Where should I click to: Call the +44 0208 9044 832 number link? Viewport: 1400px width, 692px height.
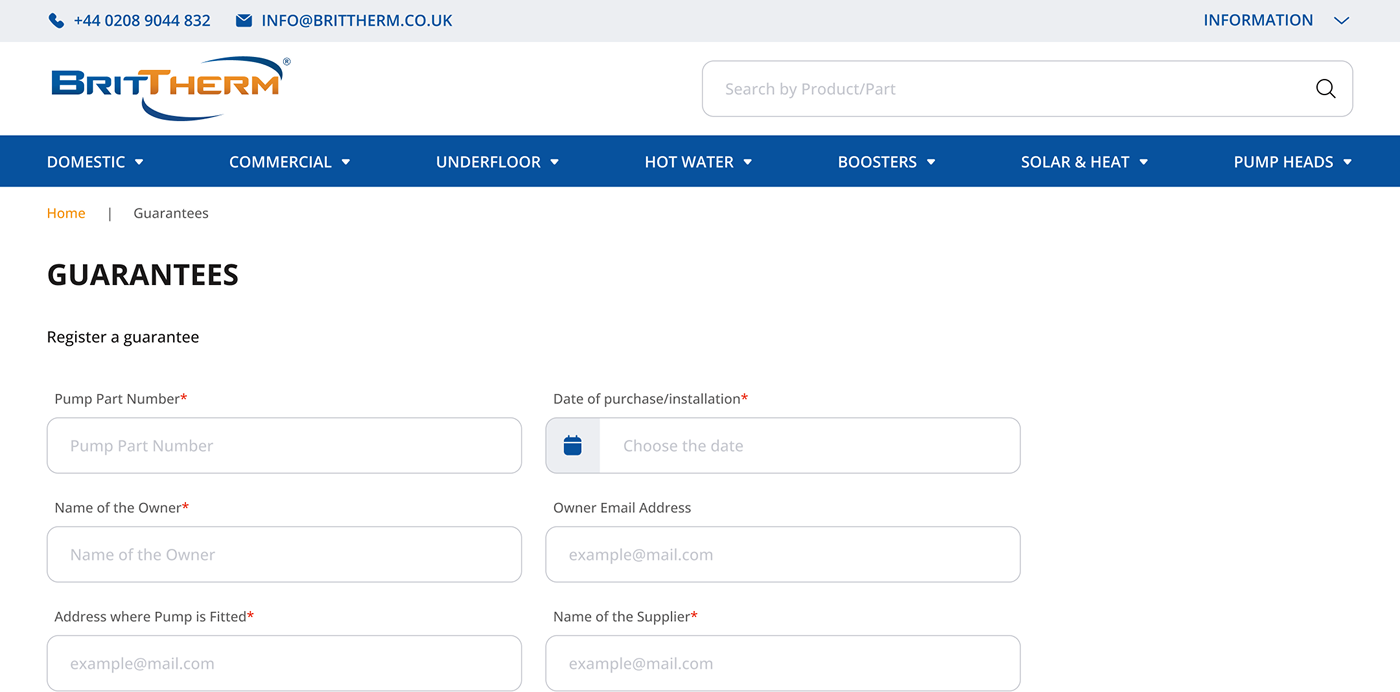142,21
